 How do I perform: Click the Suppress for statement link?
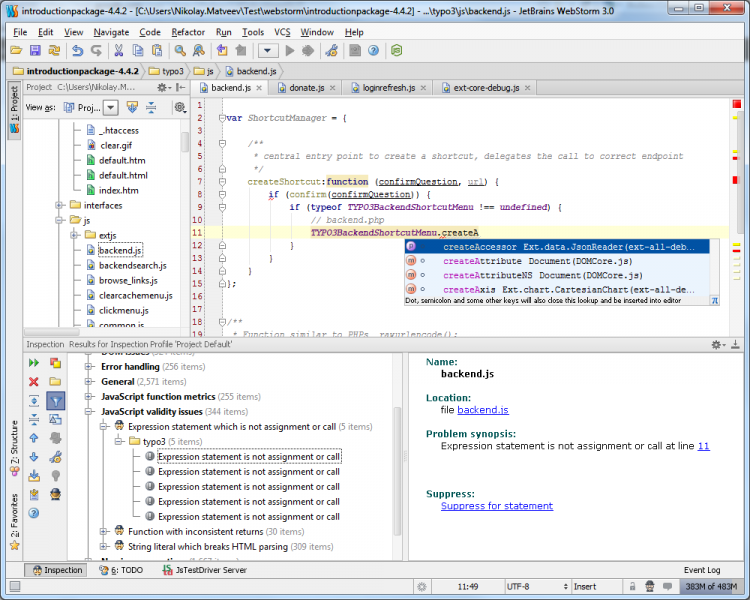(x=496, y=506)
